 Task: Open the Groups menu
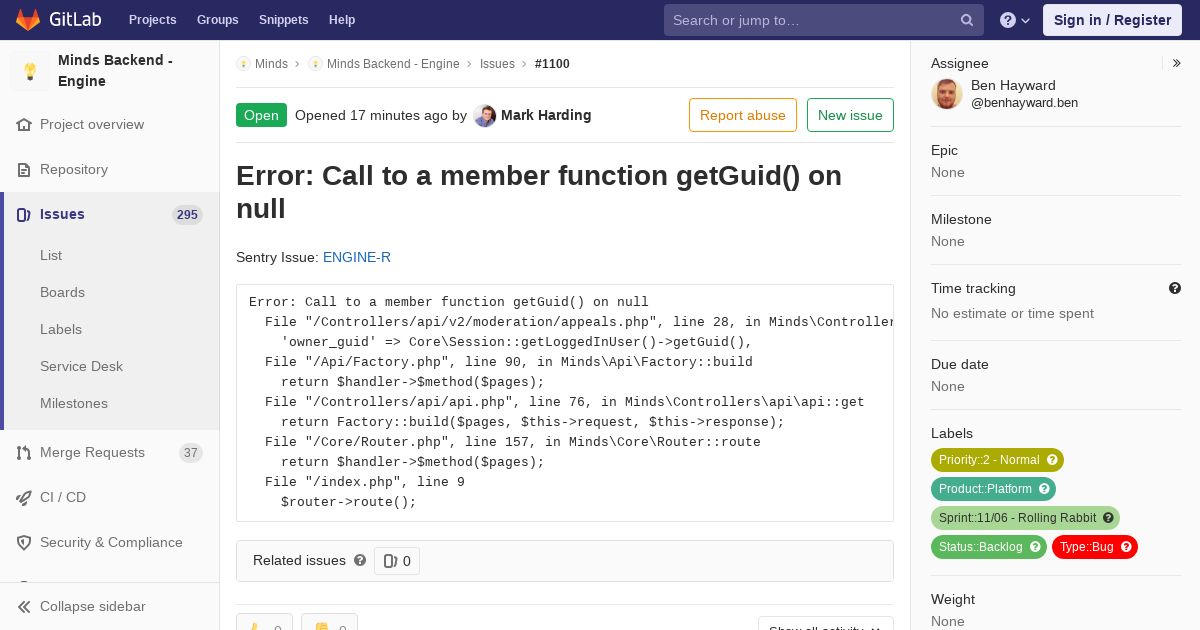[217, 20]
